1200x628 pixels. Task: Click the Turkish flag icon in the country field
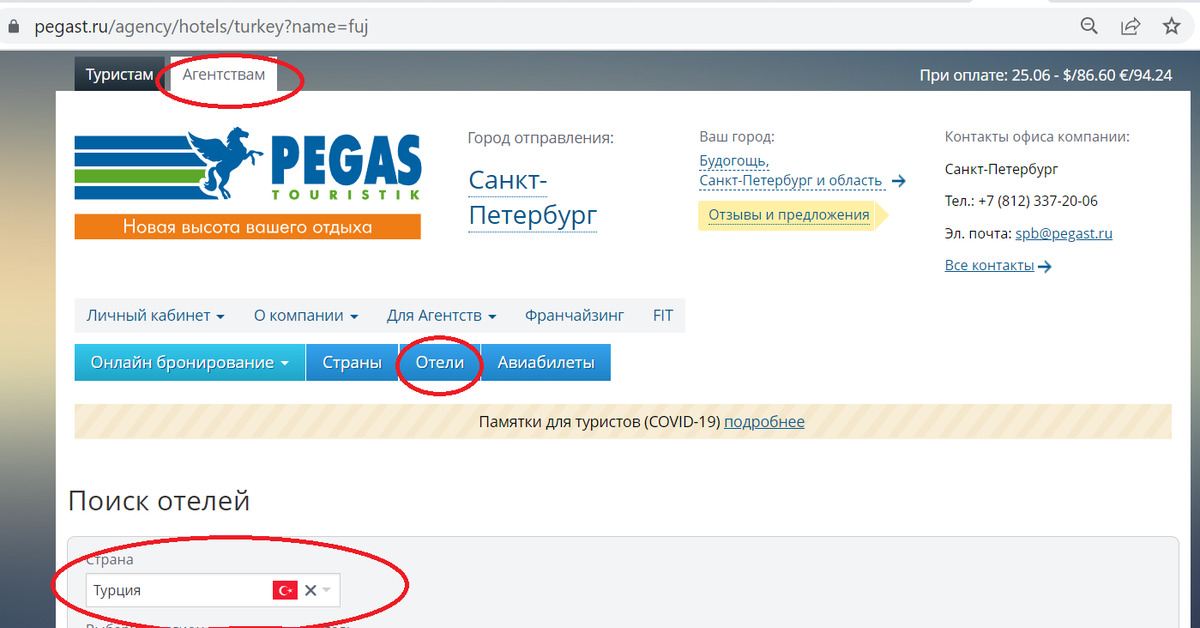tap(285, 590)
